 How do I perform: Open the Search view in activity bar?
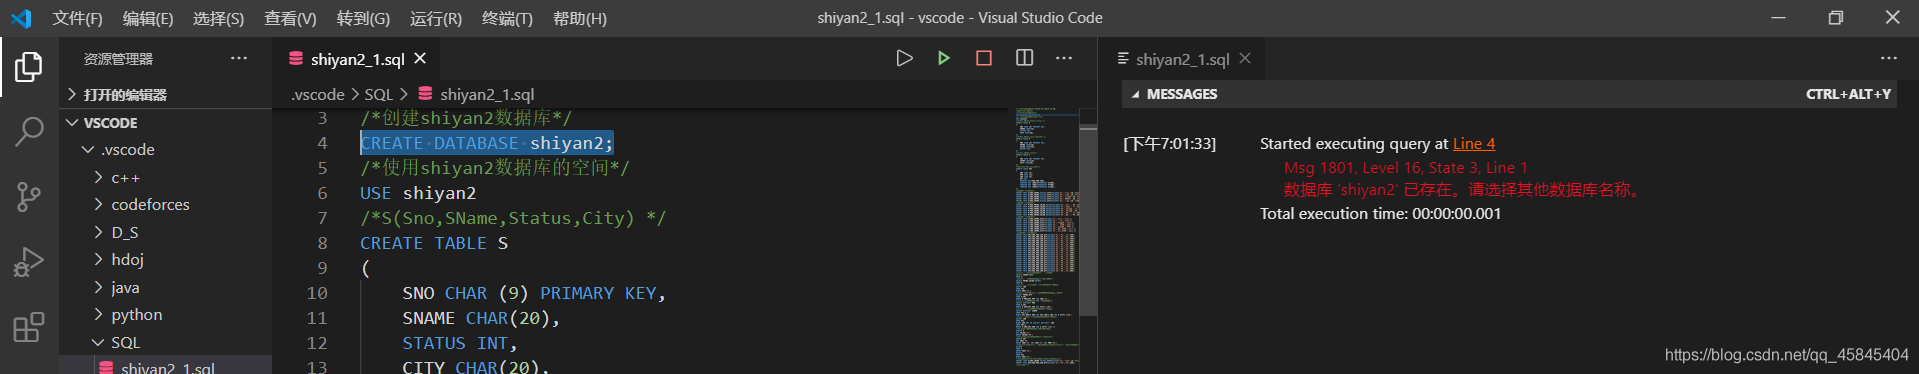29,131
